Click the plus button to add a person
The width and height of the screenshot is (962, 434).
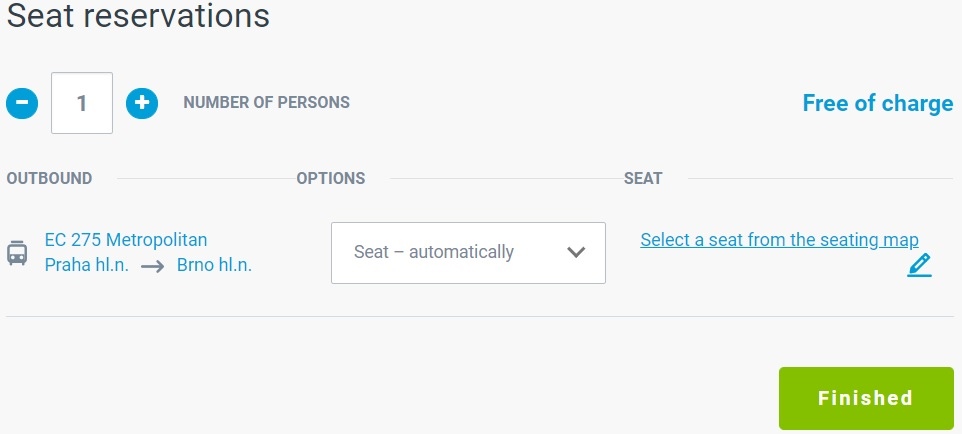pyautogui.click(x=142, y=102)
